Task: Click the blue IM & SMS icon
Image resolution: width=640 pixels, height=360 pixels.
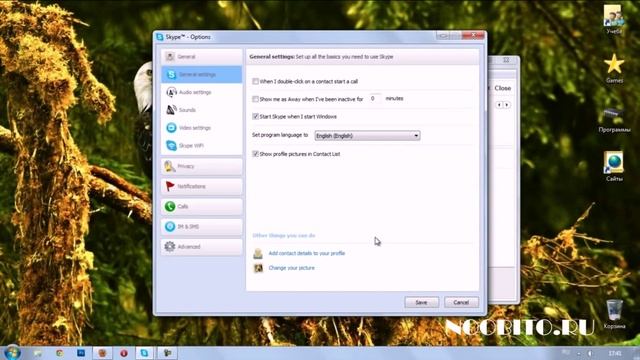Action: [x=170, y=227]
